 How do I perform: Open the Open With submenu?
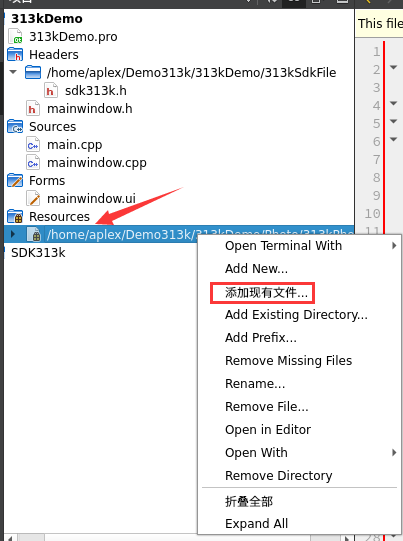(x=299, y=453)
